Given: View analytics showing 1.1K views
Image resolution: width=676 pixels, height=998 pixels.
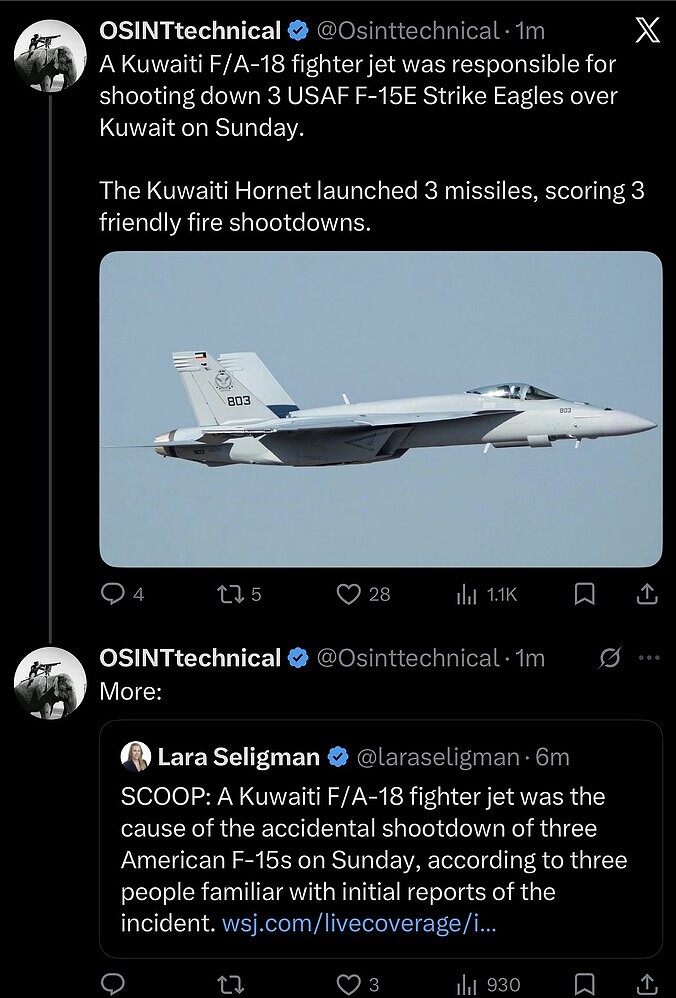Looking at the screenshot, I should (467, 594).
